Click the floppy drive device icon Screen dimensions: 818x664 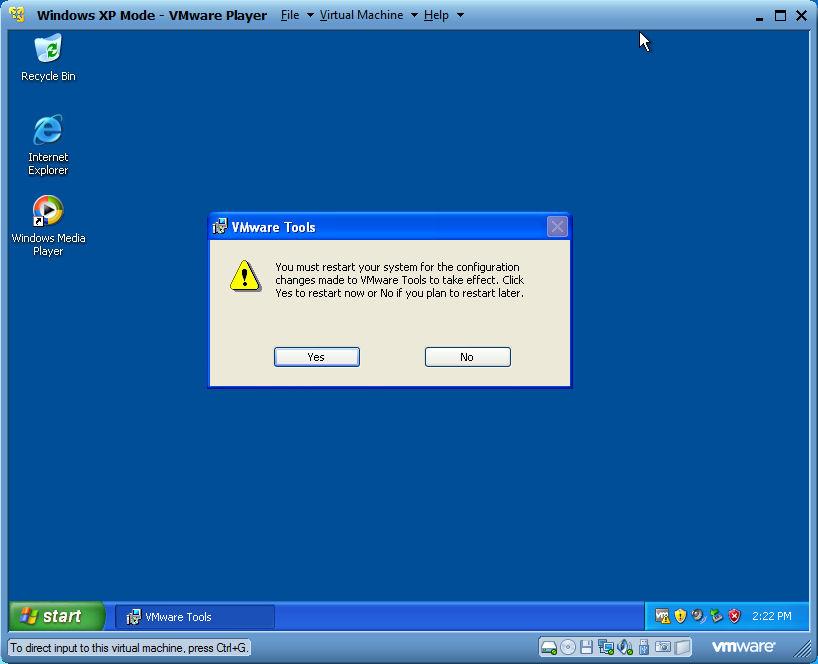[586, 647]
